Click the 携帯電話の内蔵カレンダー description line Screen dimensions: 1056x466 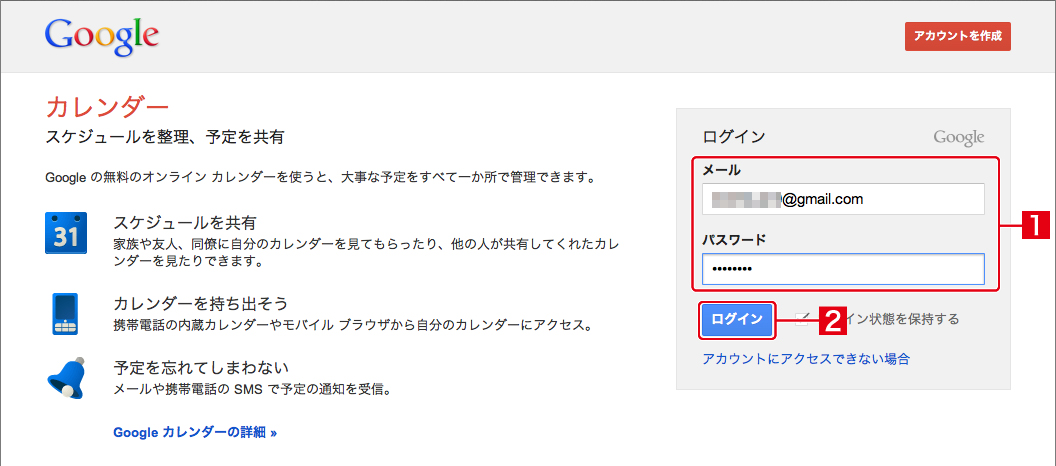[x=353, y=326]
